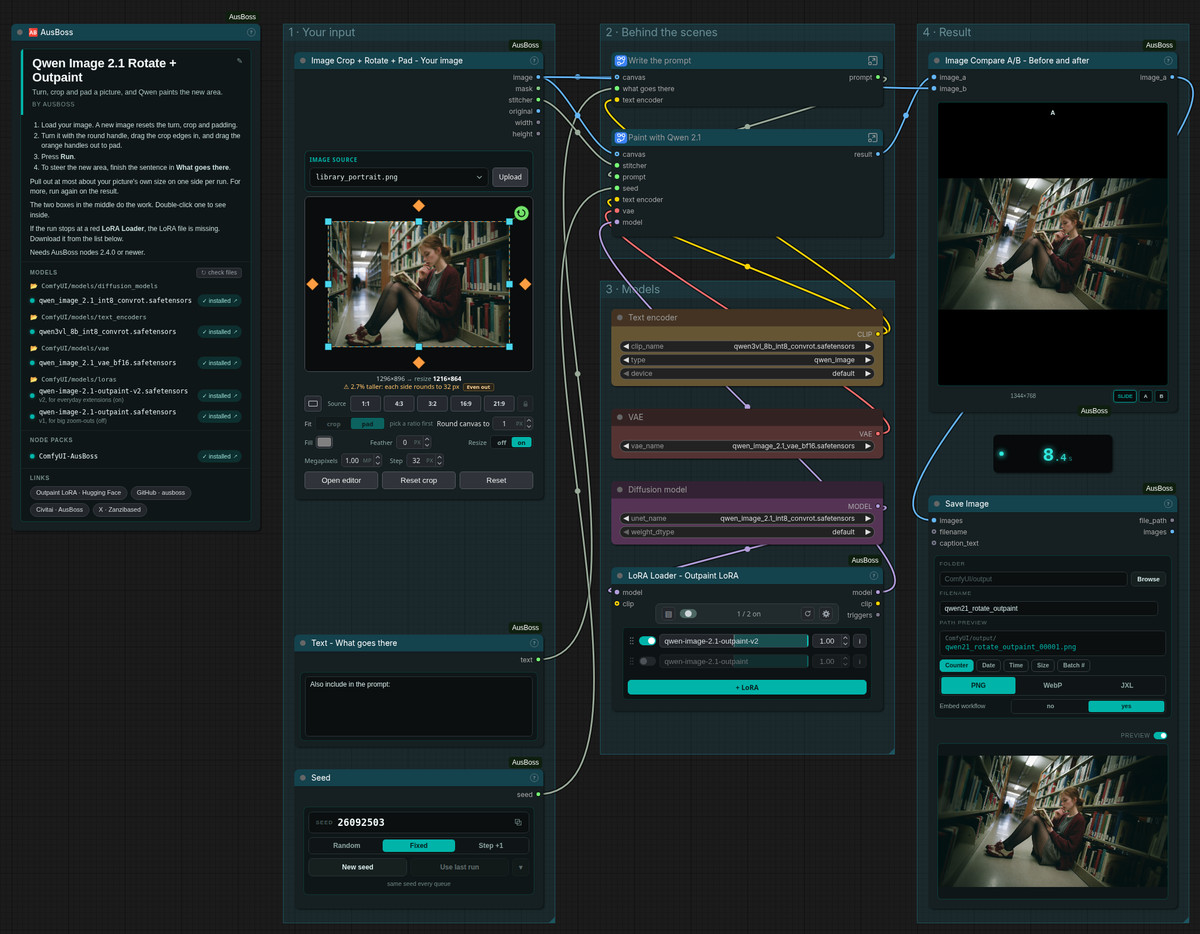Click the info button for qwen-image-2.1-outpaint-v2
The image size is (1200, 934).
859,641
